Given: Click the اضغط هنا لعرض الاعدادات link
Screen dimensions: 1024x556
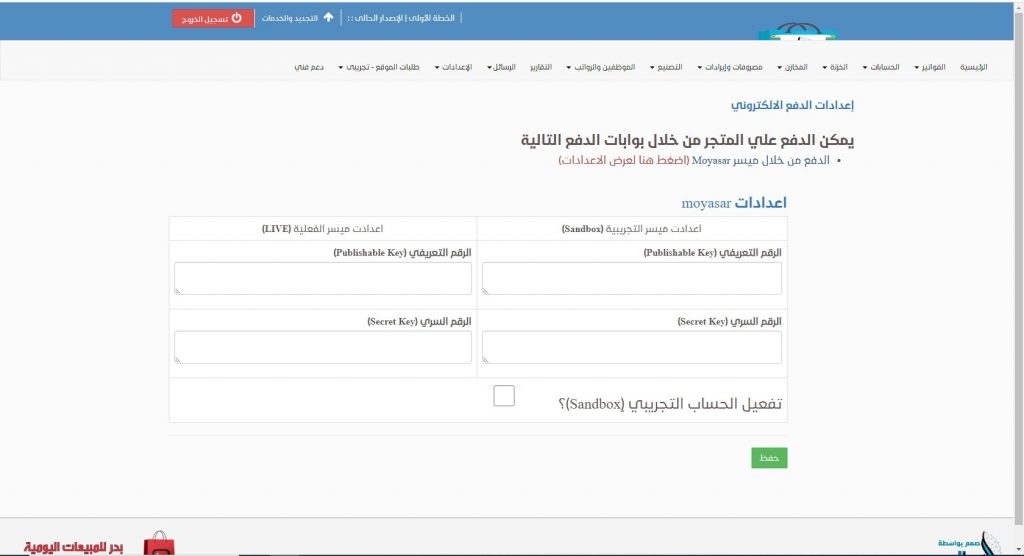Looking at the screenshot, I should [x=623, y=160].
